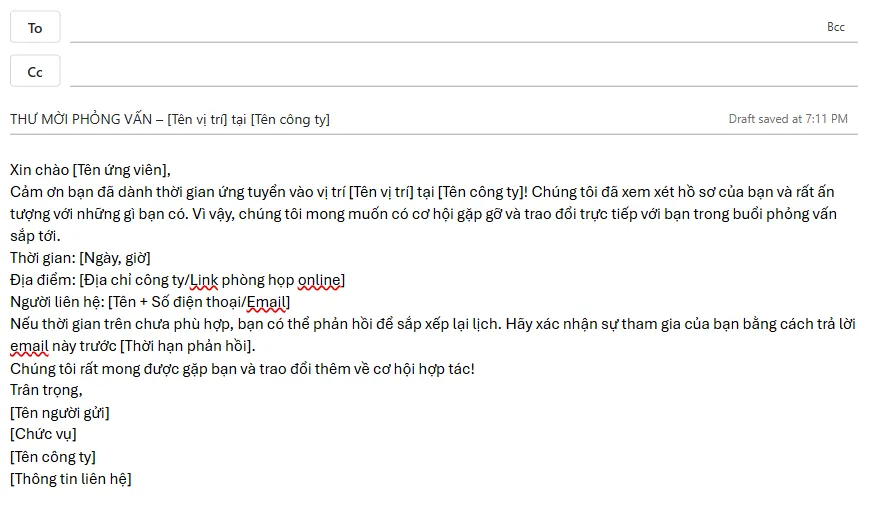Click the line 'Người liên hệ:'
870x515 pixels.
(150, 302)
